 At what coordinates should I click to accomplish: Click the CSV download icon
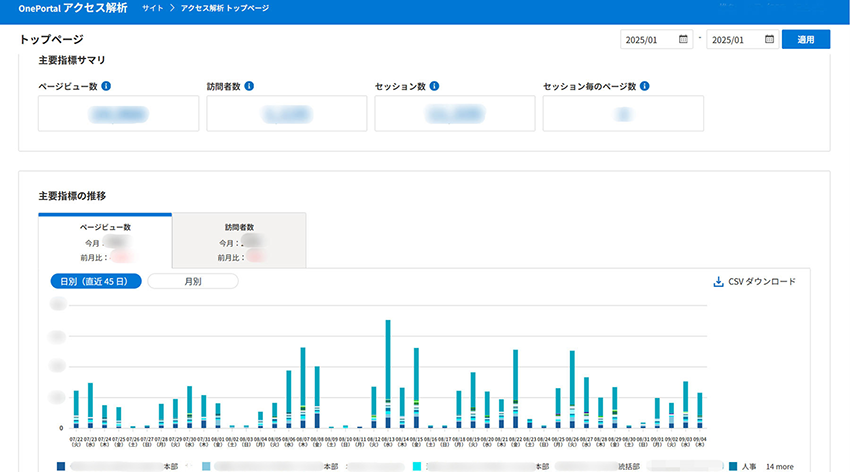click(718, 282)
